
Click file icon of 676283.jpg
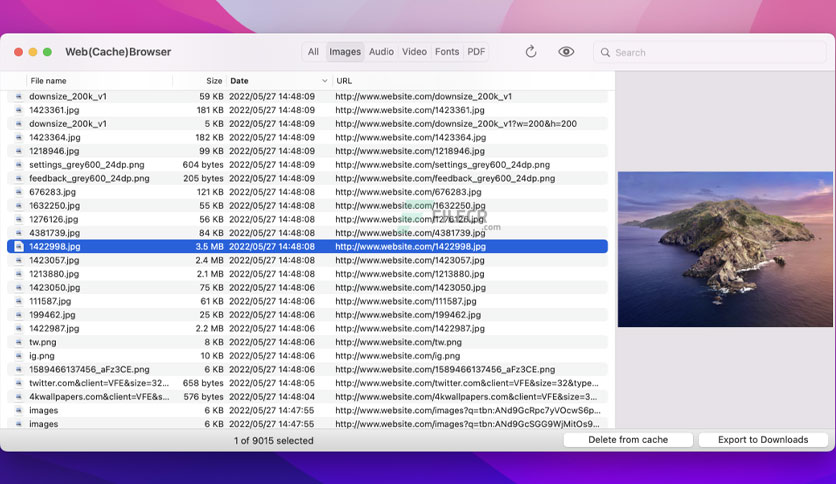[19, 192]
